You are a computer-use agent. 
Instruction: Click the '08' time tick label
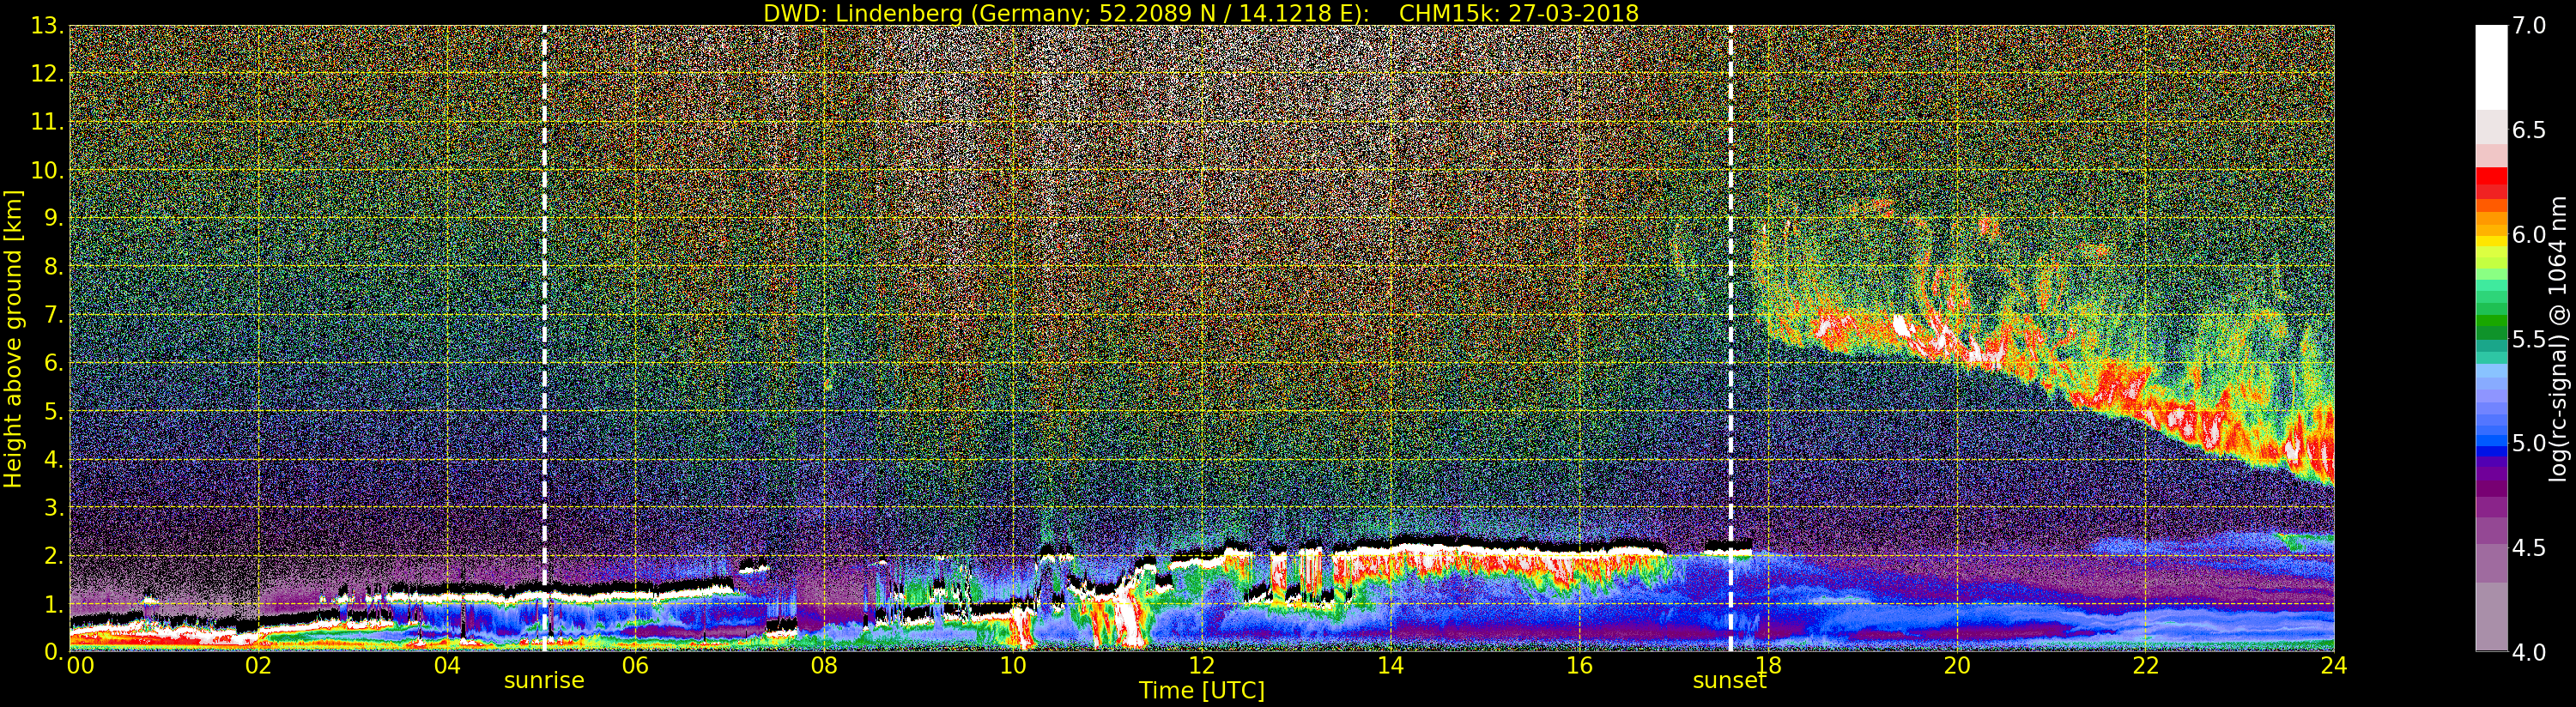[824, 665]
